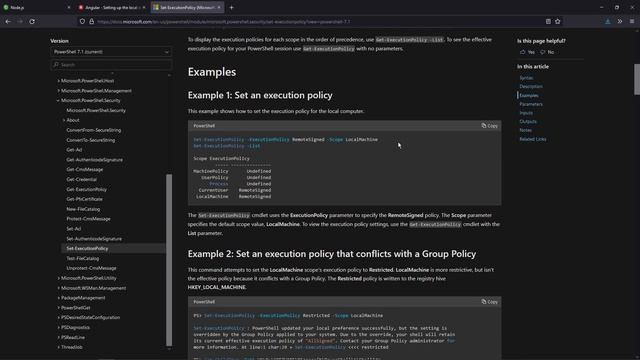Viewport: 640px width, 360px height.
Task: Jump to Outputs section
Action: pyautogui.click(x=528, y=122)
